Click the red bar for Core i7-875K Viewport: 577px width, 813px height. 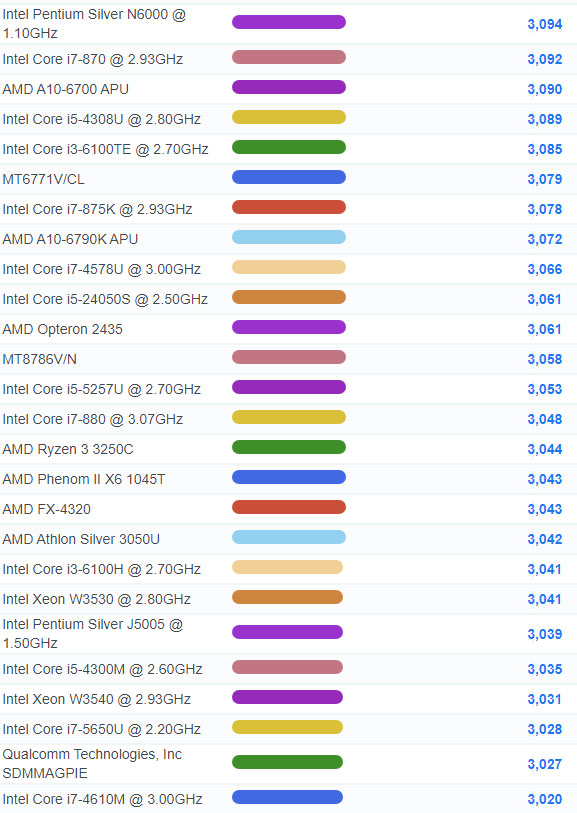[x=289, y=207]
